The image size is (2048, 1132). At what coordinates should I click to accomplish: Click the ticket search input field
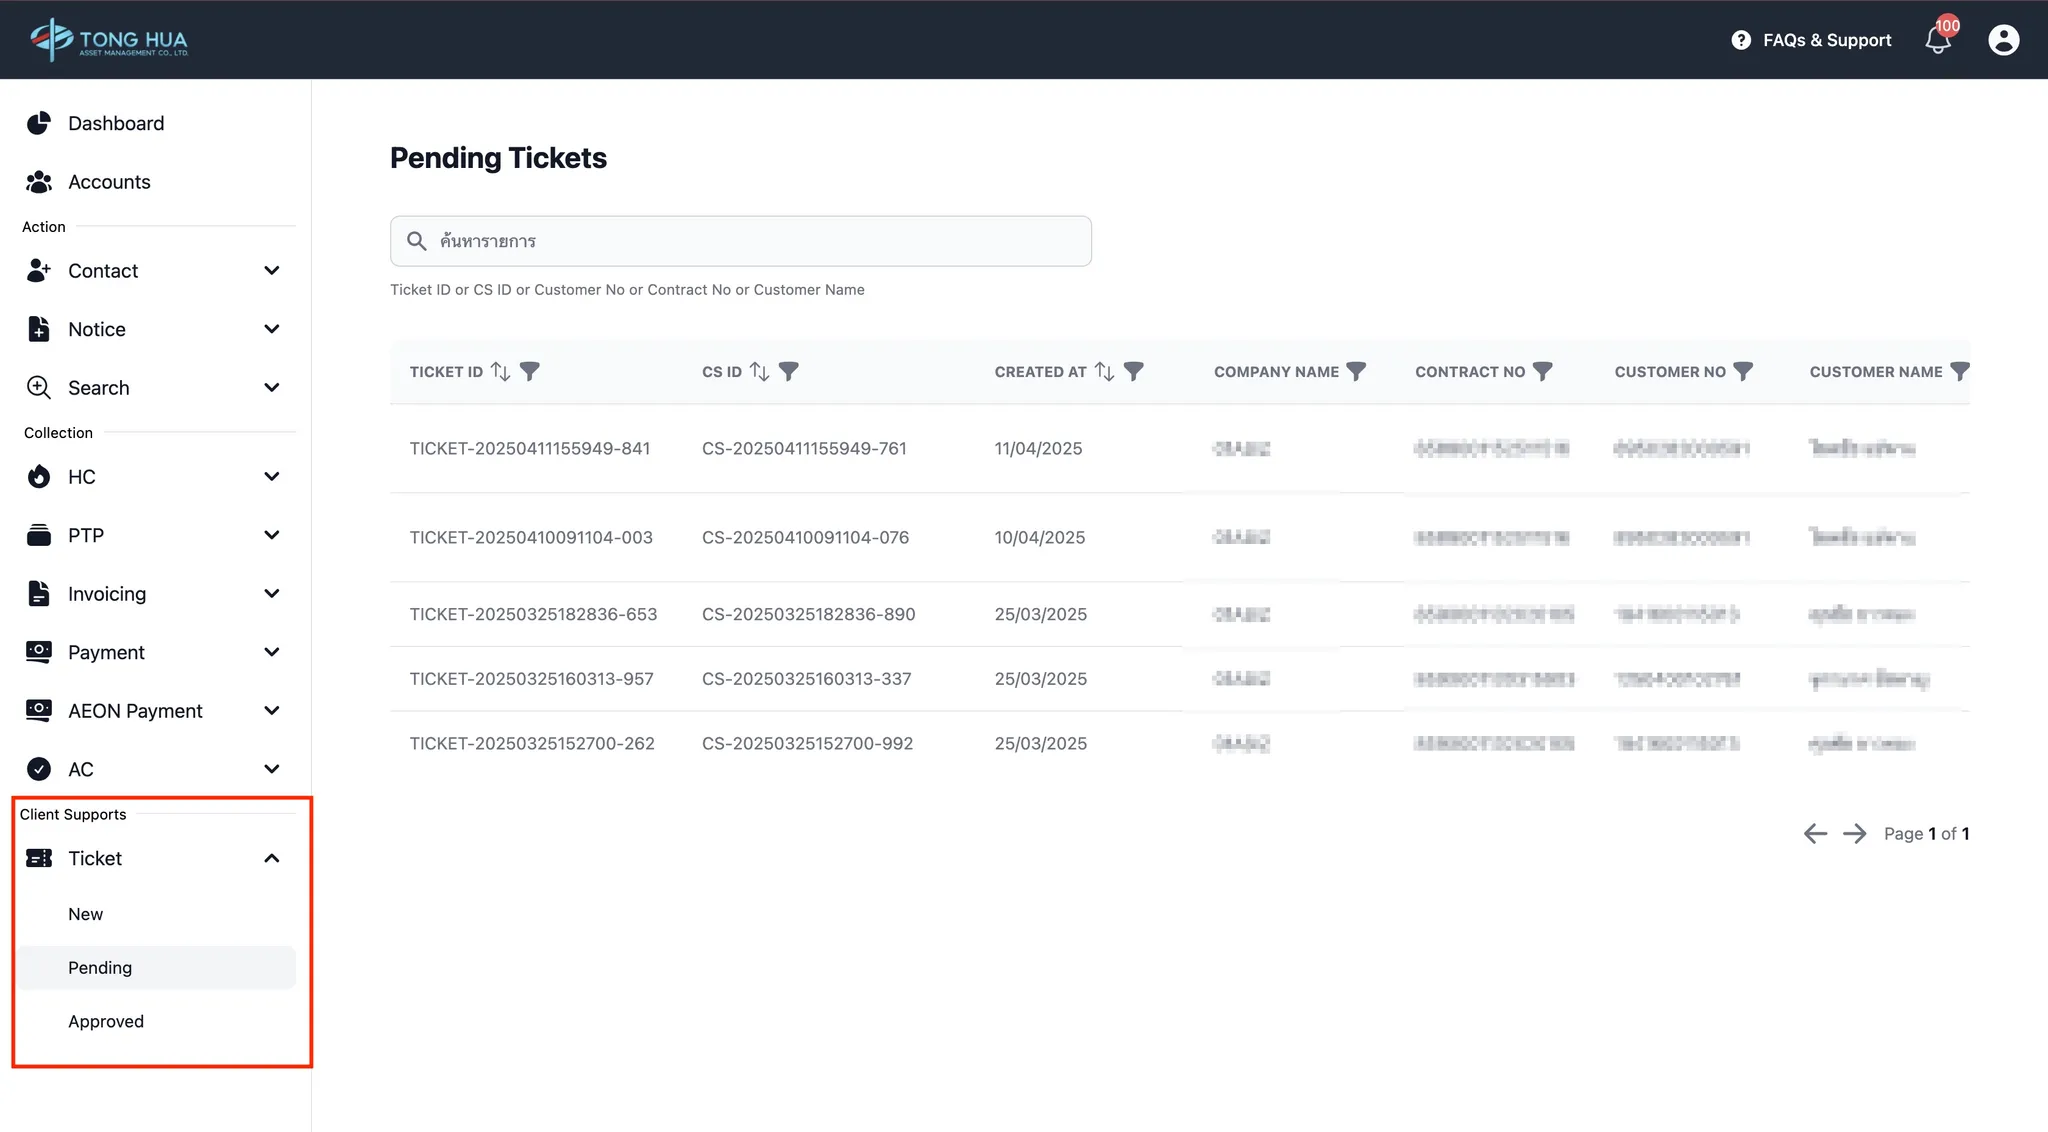click(740, 242)
